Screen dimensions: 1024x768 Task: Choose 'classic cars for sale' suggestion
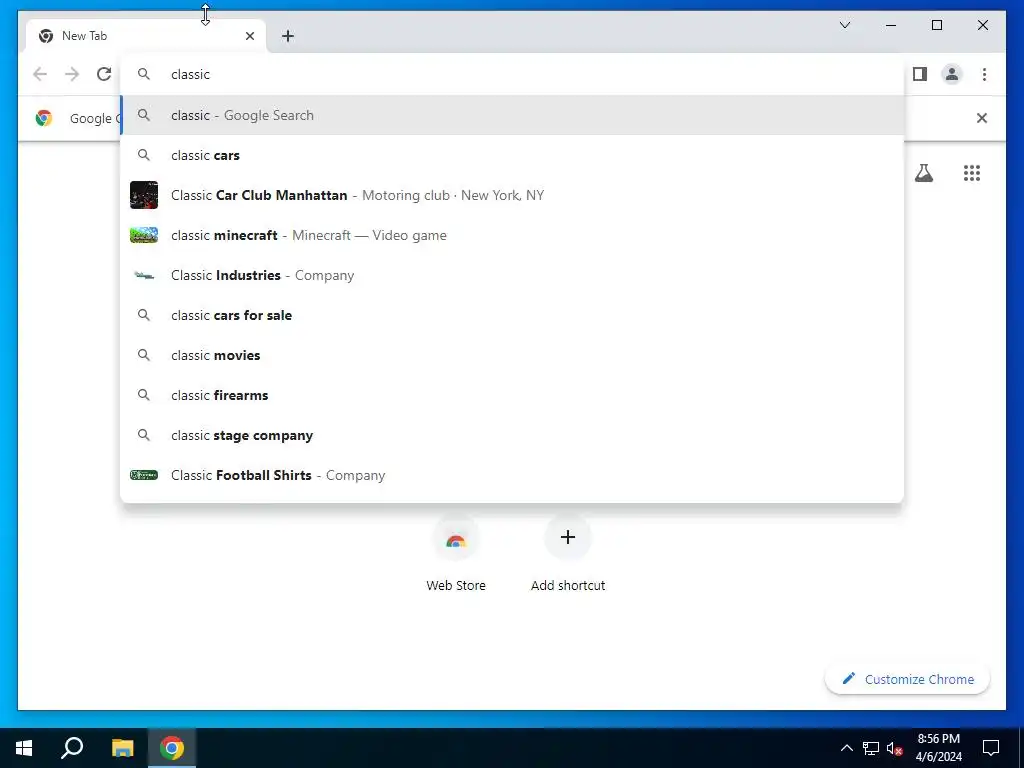[512, 315]
